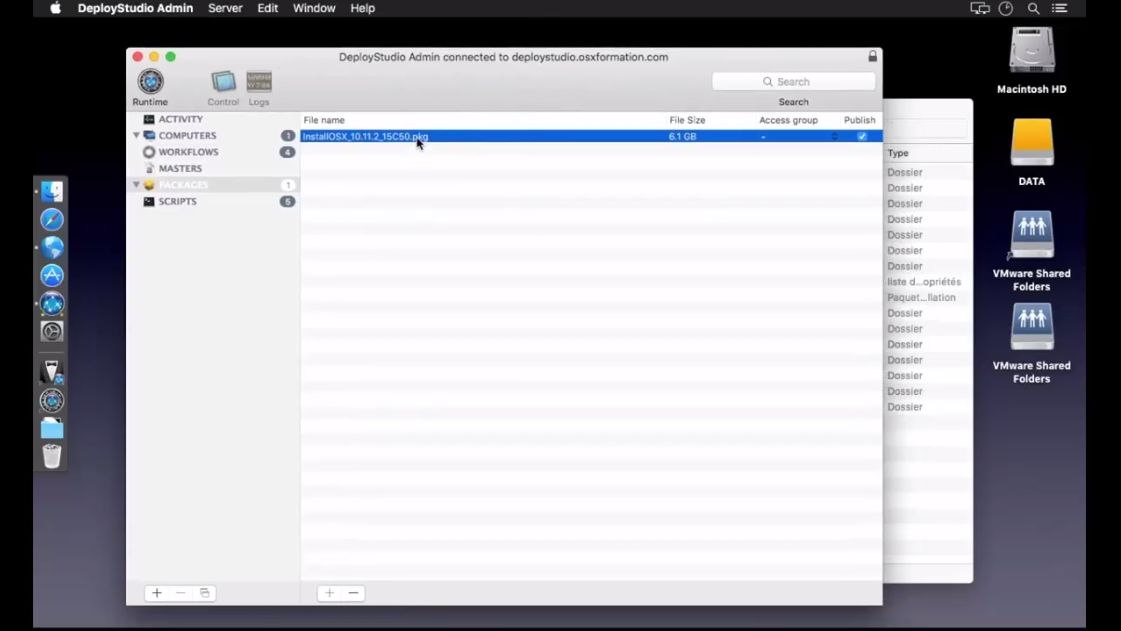Open Macintosh HD desktop drive
This screenshot has width=1121, height=631.
(1031, 52)
